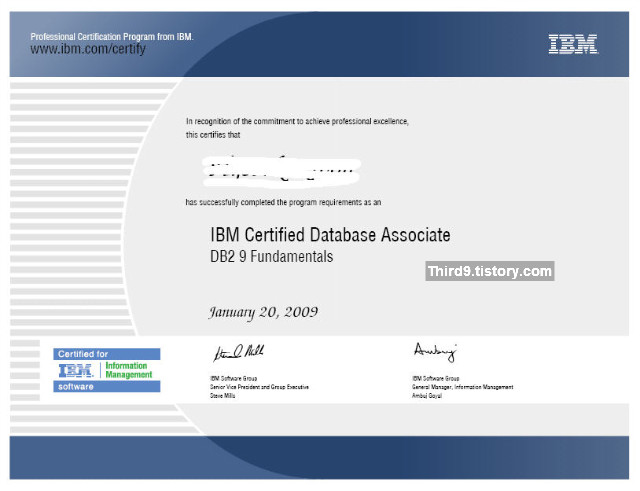Click "Senior Vice President and Group Executive"
Viewport: 640px width, 491px height.
(x=259, y=387)
